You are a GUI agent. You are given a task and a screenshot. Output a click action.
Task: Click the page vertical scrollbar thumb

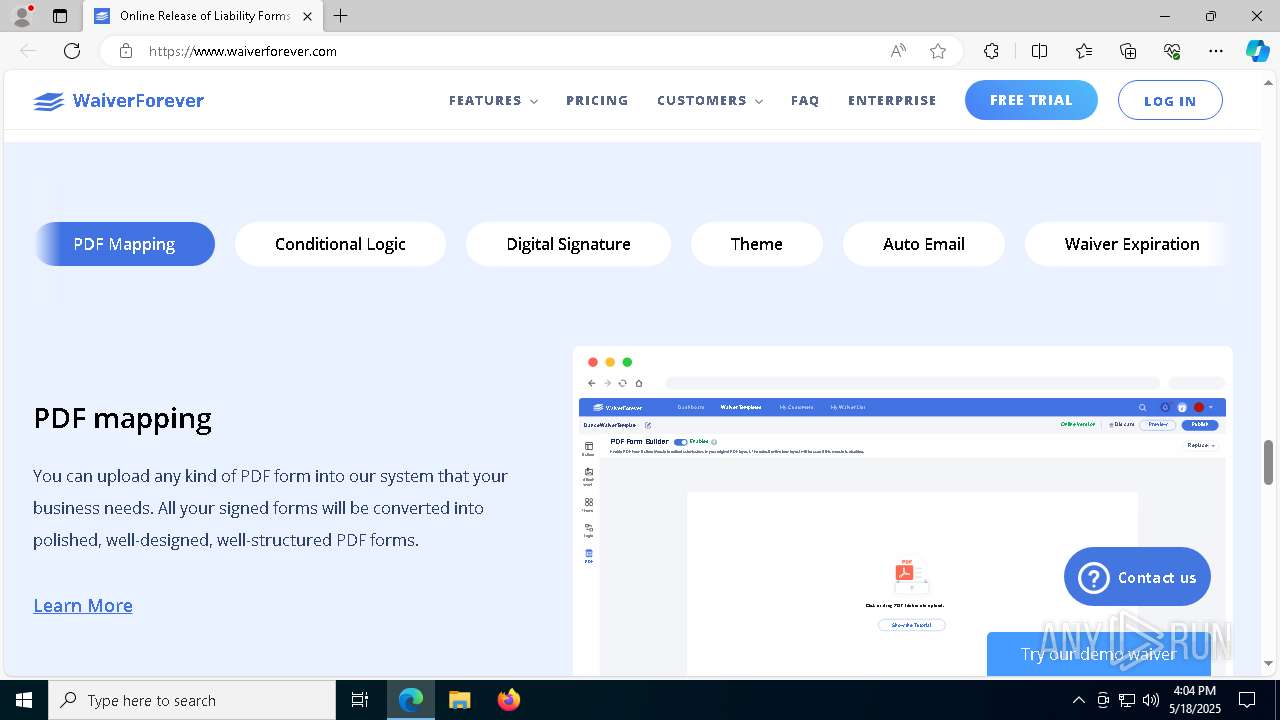pyautogui.click(x=1269, y=462)
